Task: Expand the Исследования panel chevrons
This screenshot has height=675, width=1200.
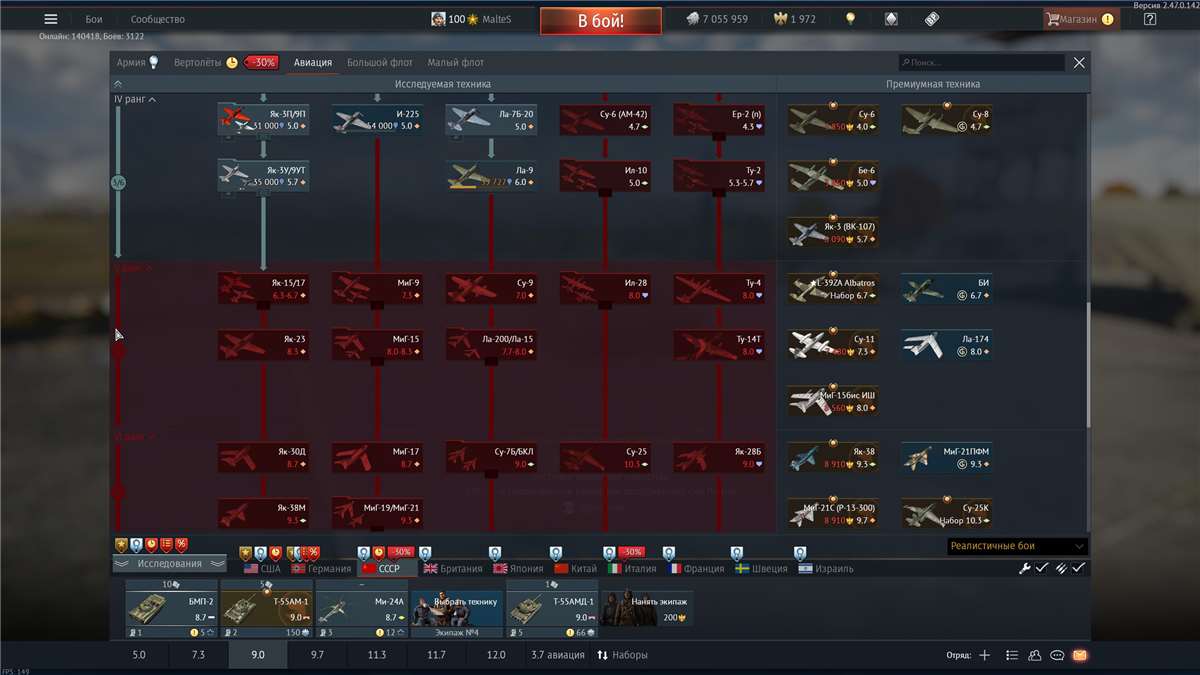Action: click(122, 563)
